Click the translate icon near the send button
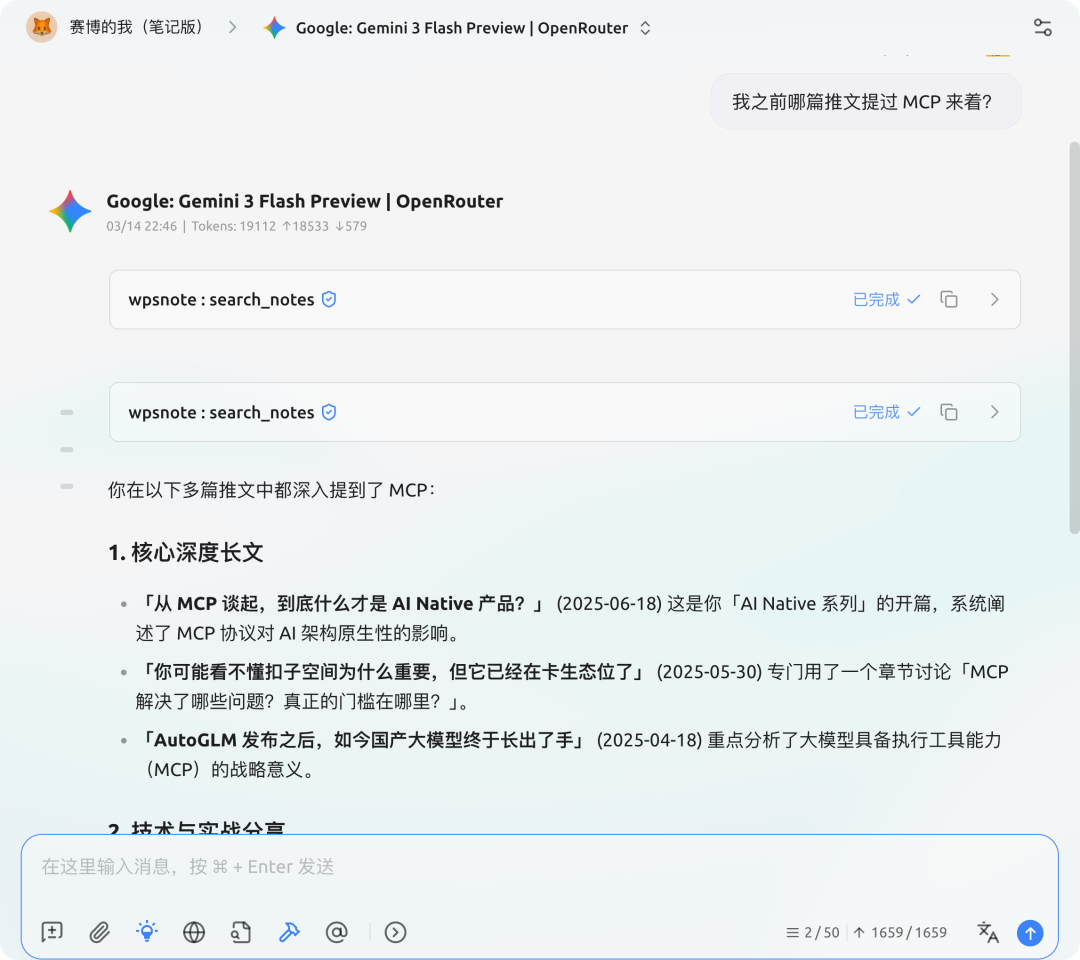Screen dimensions: 1080x960 pos(988,932)
